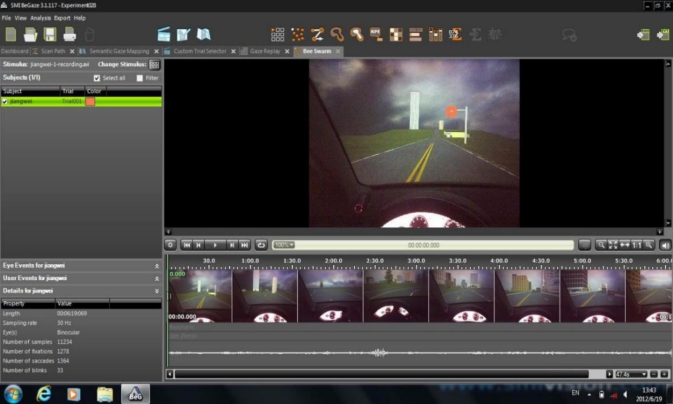
Task: Fit stimulus to width arrows icon
Action: pyautogui.click(x=625, y=245)
